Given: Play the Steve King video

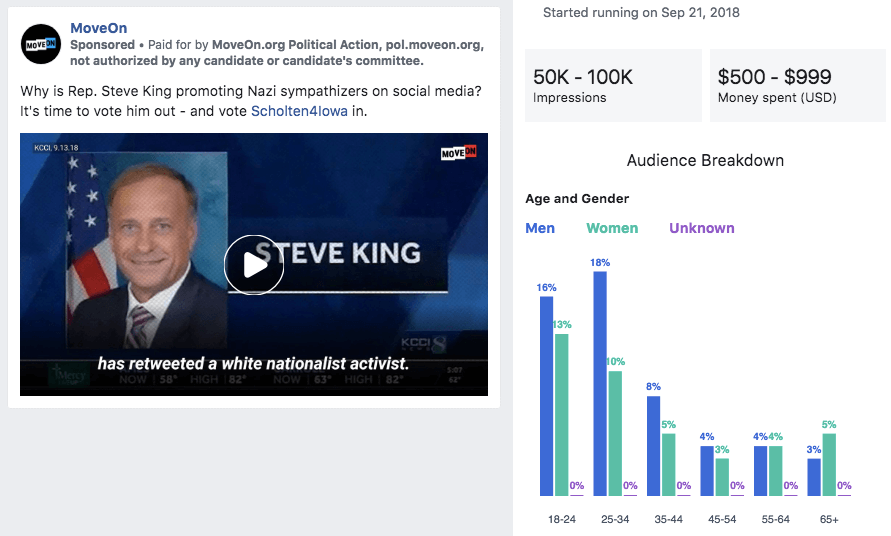Looking at the screenshot, I should (254, 265).
